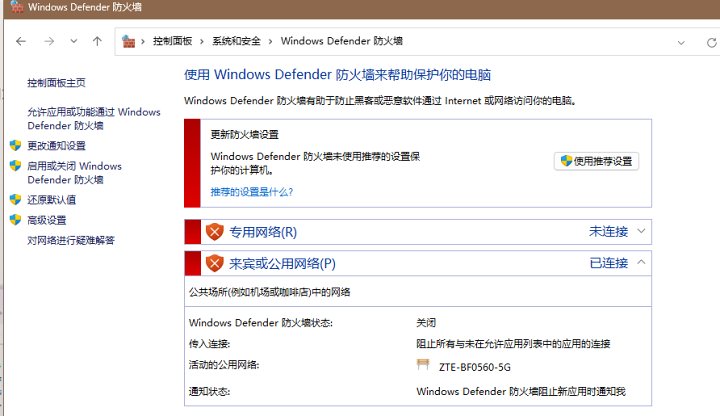The width and height of the screenshot is (720, 416).
Task: Open 高级设置 in the left sidebar
Action: (x=47, y=220)
